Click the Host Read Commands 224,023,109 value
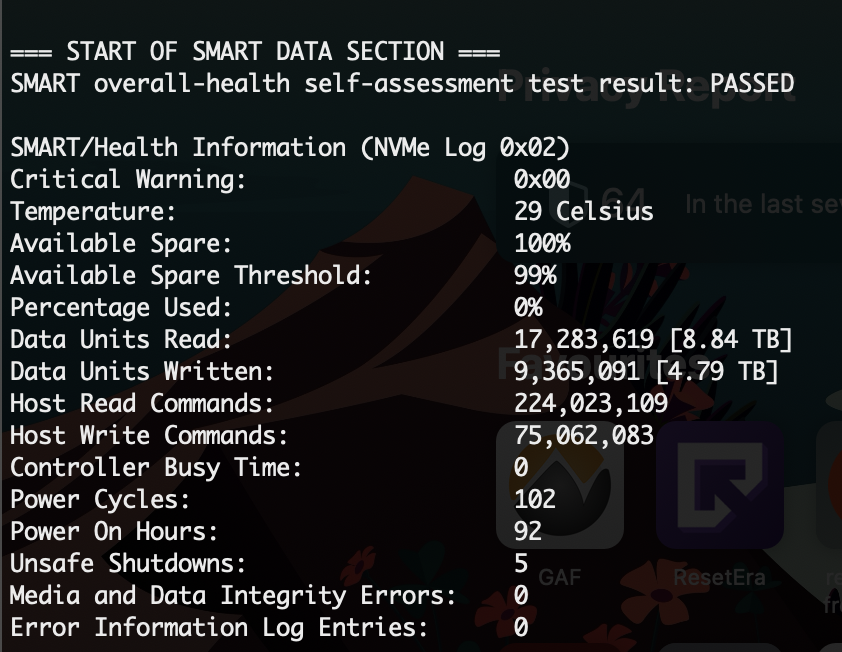 pyautogui.click(x=591, y=403)
